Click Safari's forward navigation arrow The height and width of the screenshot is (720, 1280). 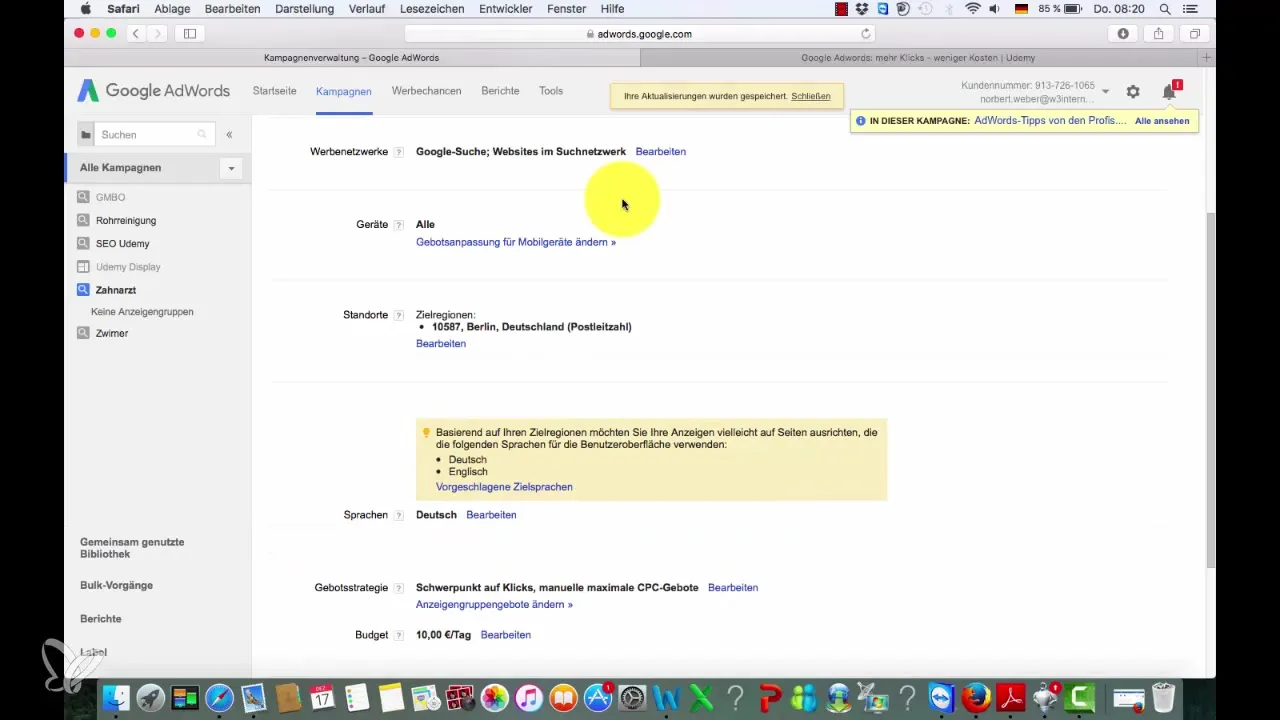click(158, 34)
